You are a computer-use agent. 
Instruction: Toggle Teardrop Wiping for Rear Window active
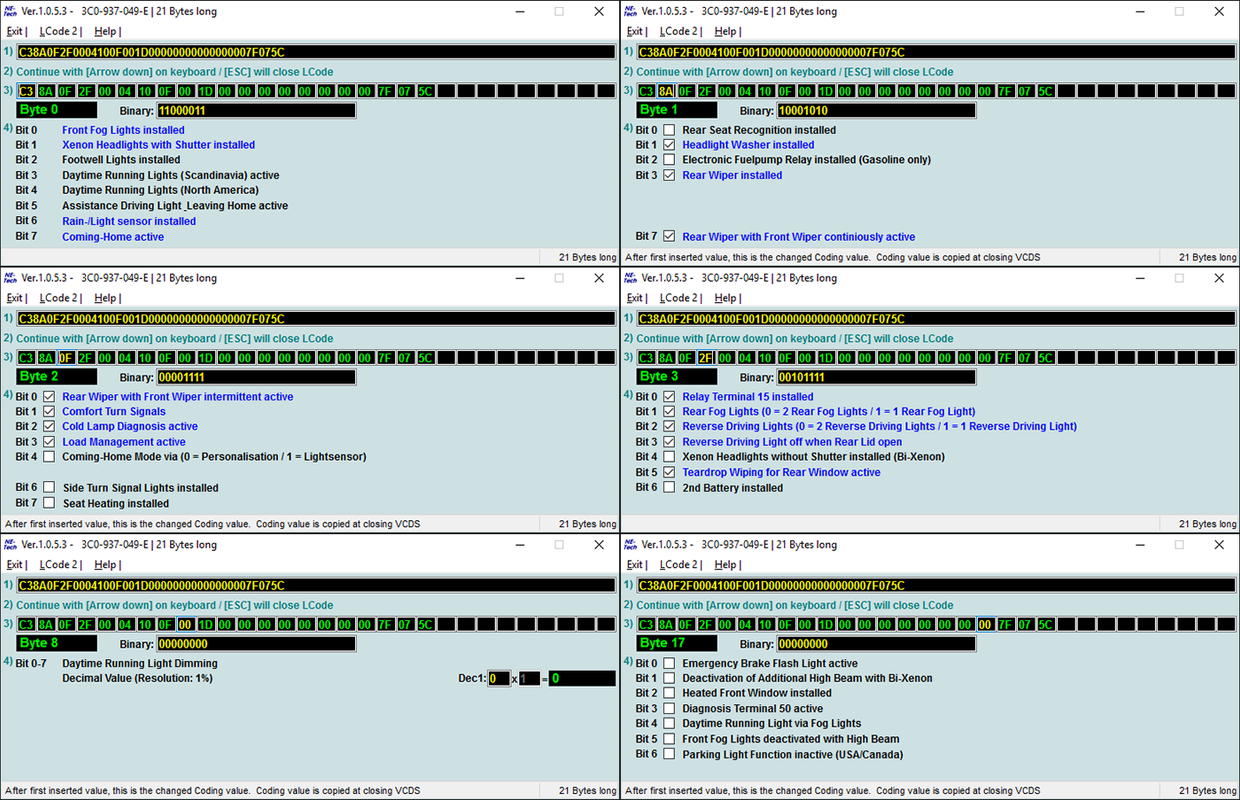pyautogui.click(x=669, y=472)
